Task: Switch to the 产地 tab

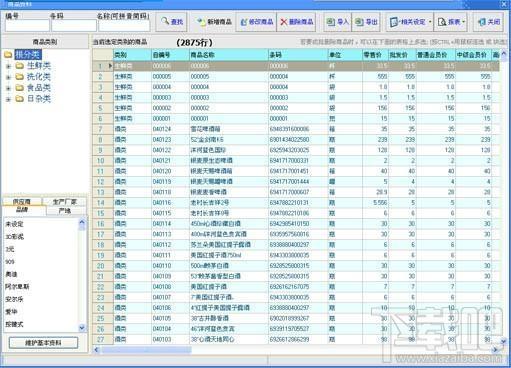Action: tap(65, 211)
